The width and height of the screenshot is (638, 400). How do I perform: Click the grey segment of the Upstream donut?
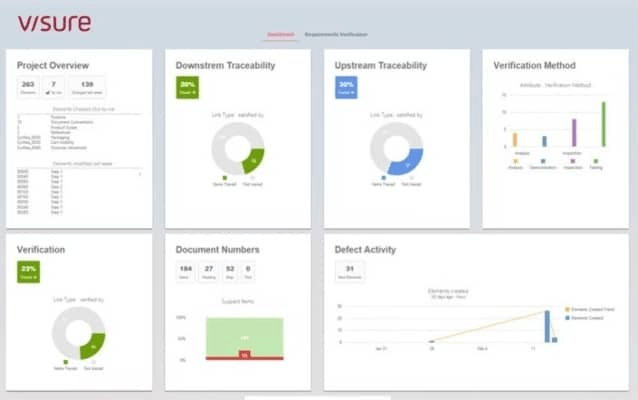point(380,140)
